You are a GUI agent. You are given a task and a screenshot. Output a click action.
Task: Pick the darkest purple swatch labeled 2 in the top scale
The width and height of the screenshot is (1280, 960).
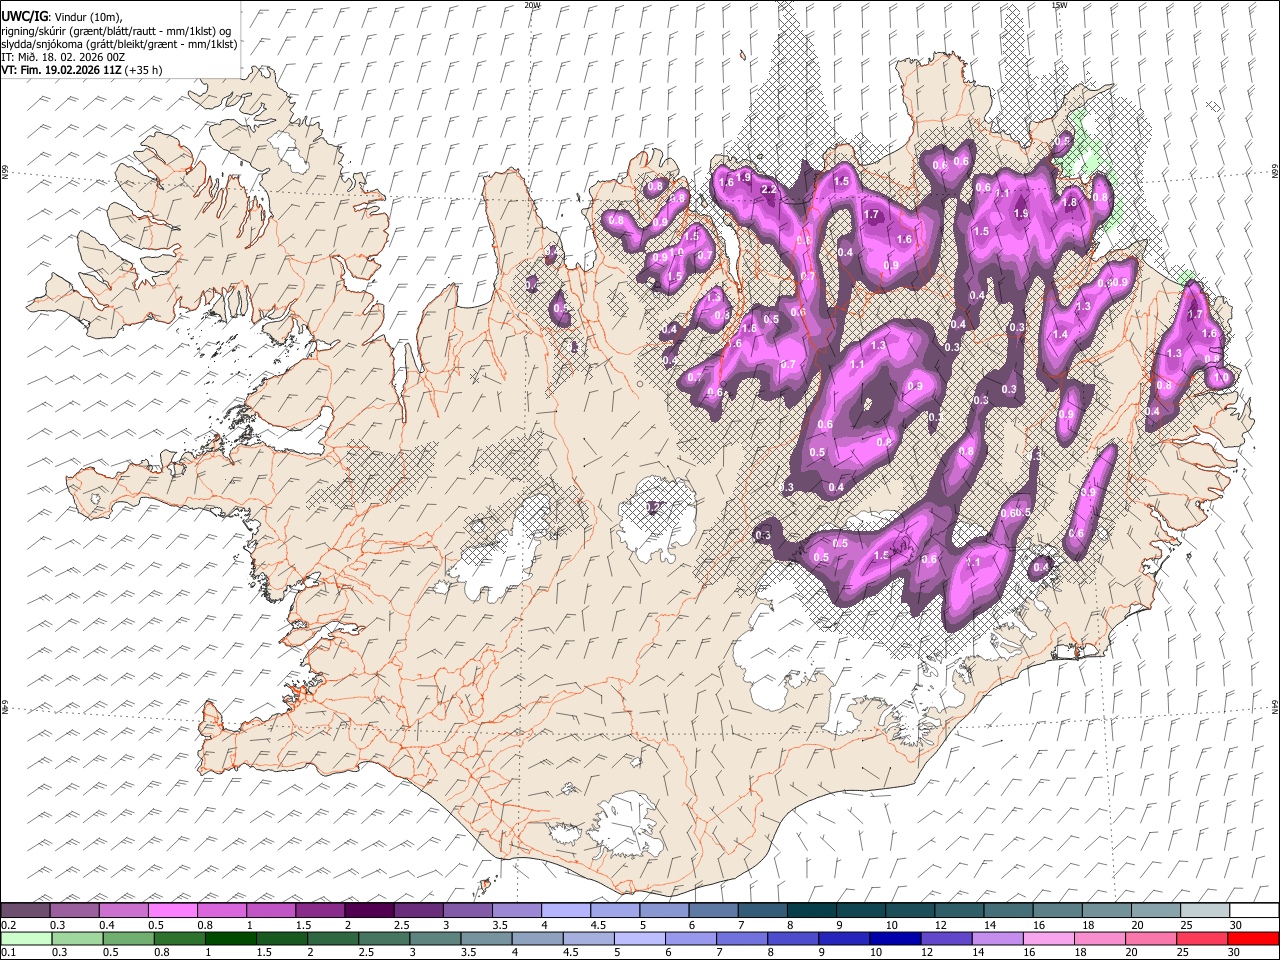point(368,911)
